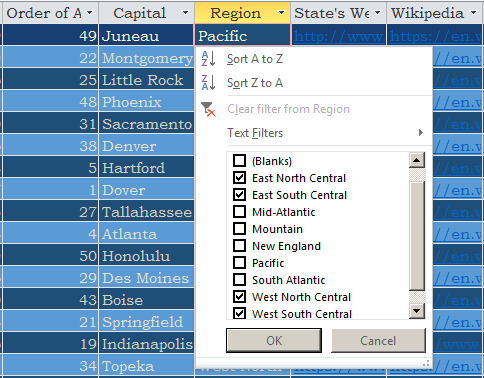
Task: Open the Wikipedia column filter dropdown
Action: [x=474, y=13]
